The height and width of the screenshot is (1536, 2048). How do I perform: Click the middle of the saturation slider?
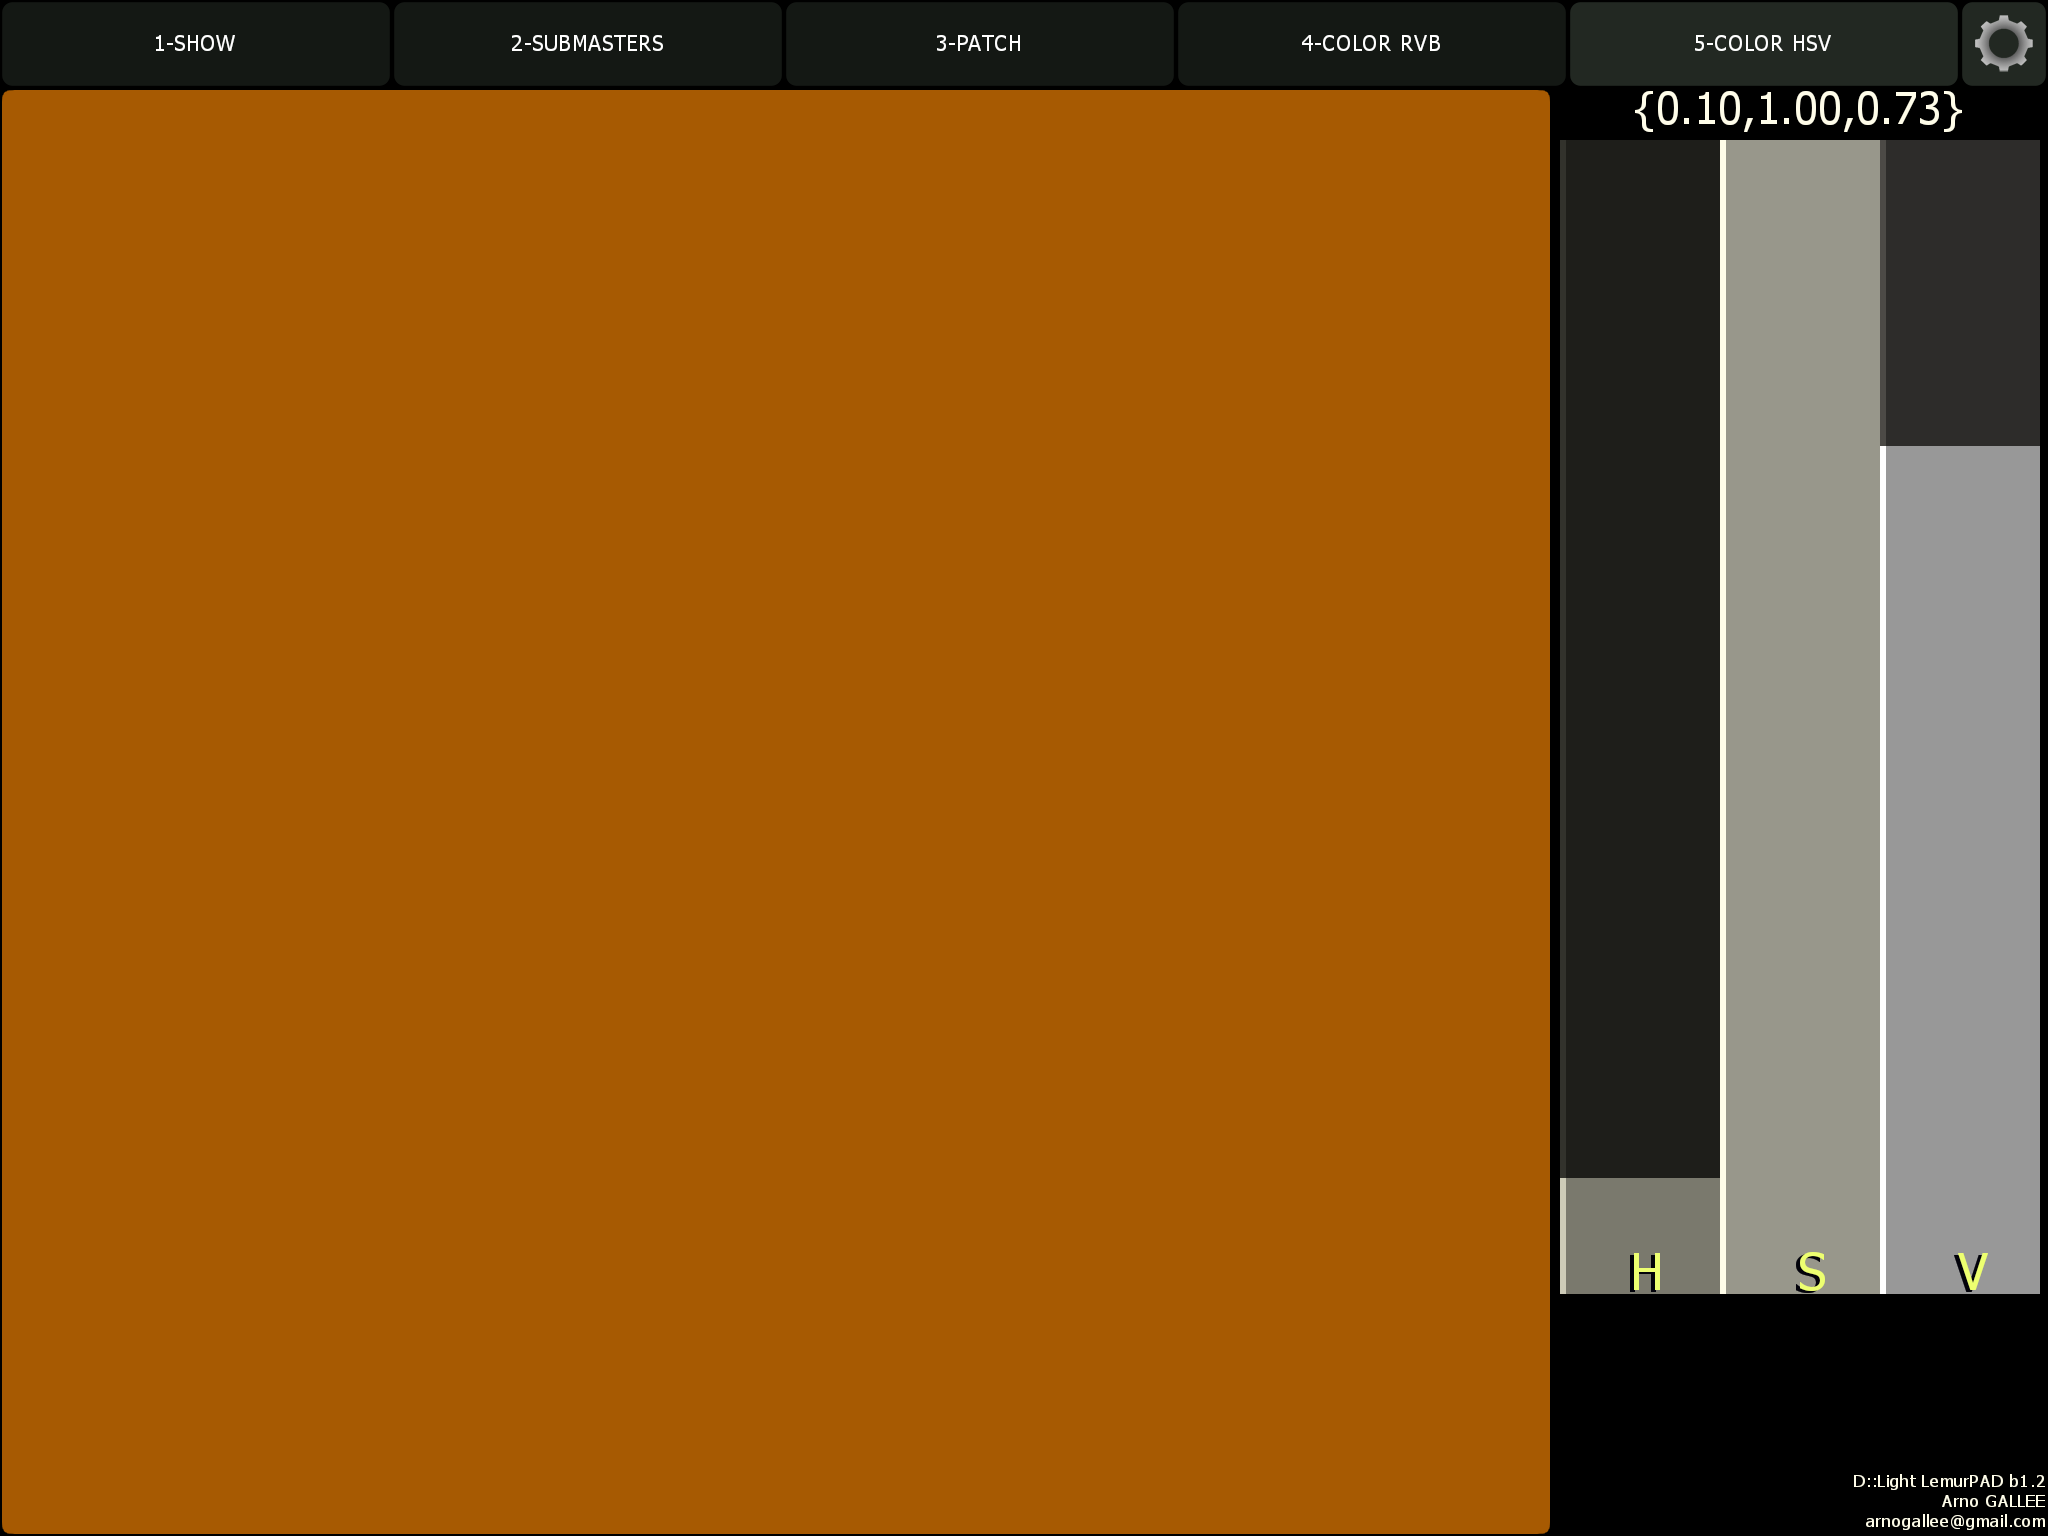(x=1802, y=716)
